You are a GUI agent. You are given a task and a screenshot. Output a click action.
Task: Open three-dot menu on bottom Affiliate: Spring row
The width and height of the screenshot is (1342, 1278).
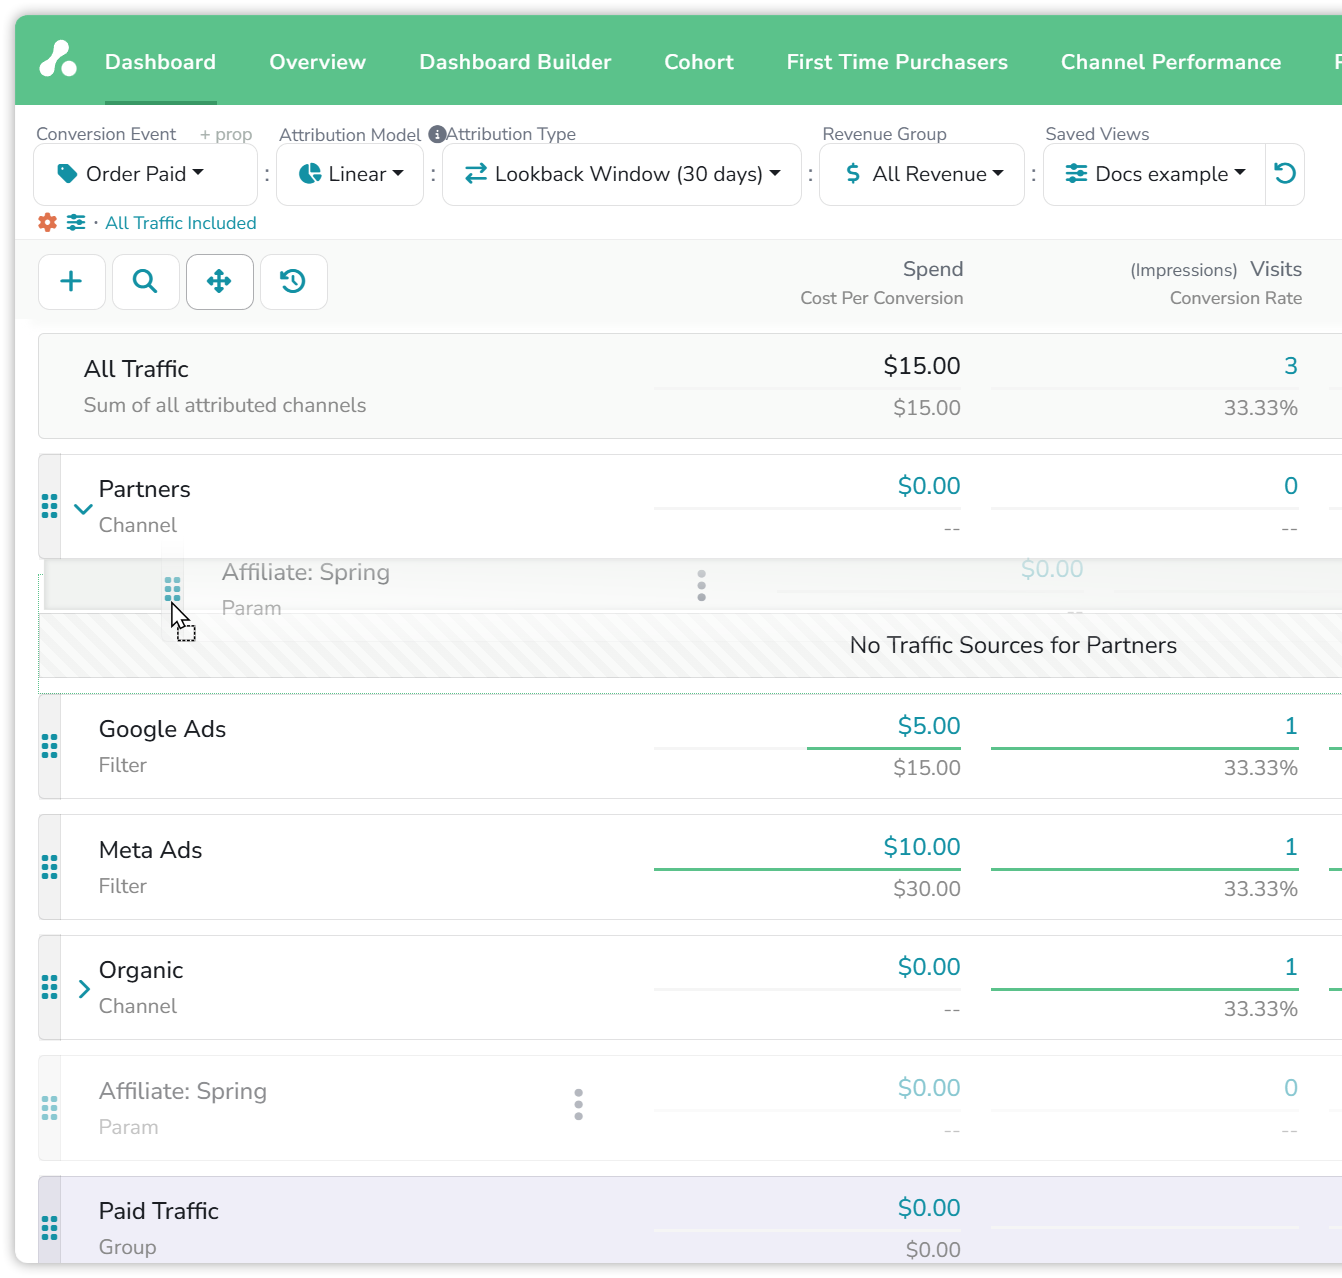[578, 1104]
